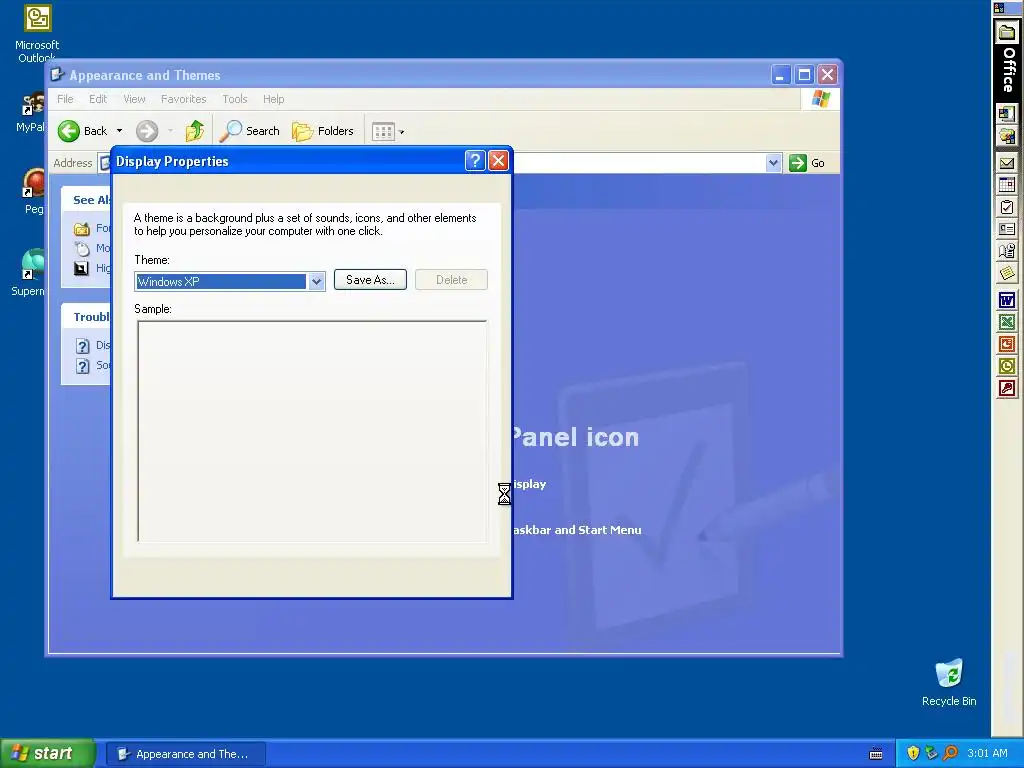Click Open Office Document icon on Office bar
Viewport: 1024px width, 768px height.
point(1007,136)
